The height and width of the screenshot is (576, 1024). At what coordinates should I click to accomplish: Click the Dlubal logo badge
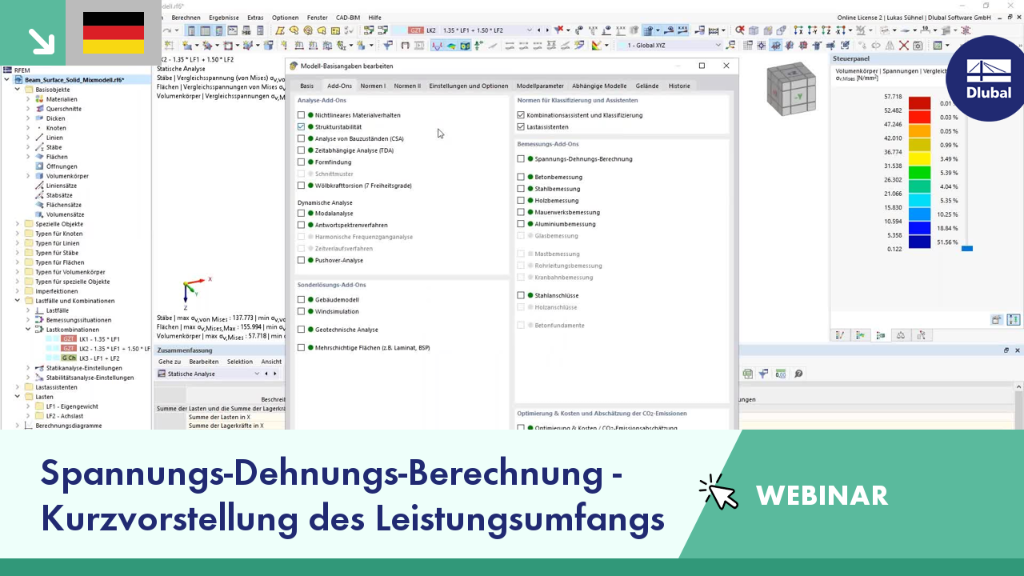pyautogui.click(x=987, y=78)
